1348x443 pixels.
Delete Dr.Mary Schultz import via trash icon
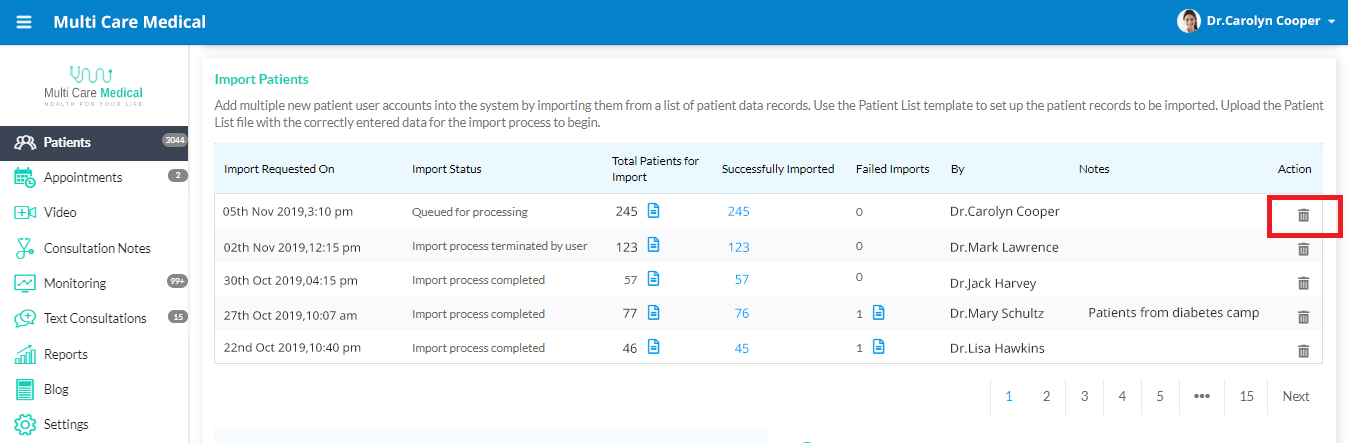[x=1303, y=317]
